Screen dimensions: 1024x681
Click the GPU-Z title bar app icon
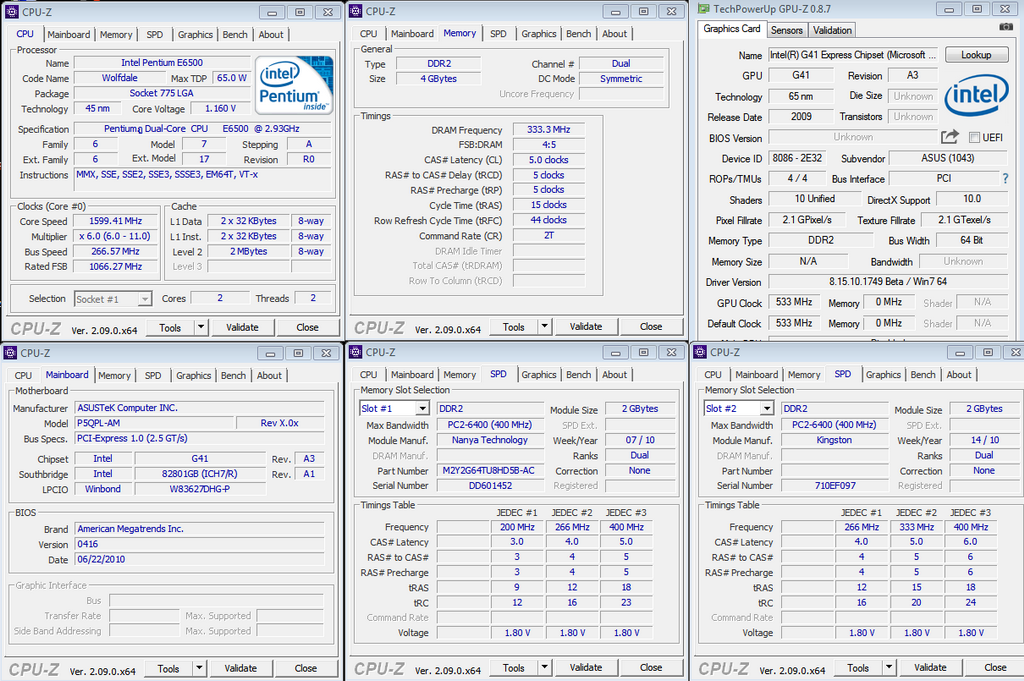[x=703, y=8]
